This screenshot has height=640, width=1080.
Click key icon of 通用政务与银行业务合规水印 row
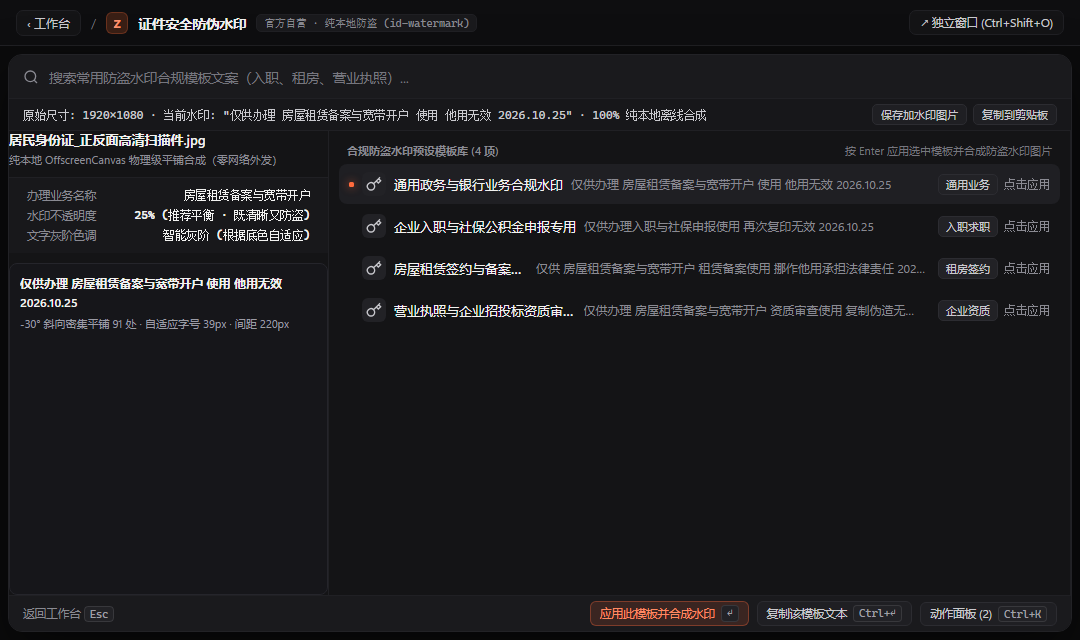coord(373,185)
